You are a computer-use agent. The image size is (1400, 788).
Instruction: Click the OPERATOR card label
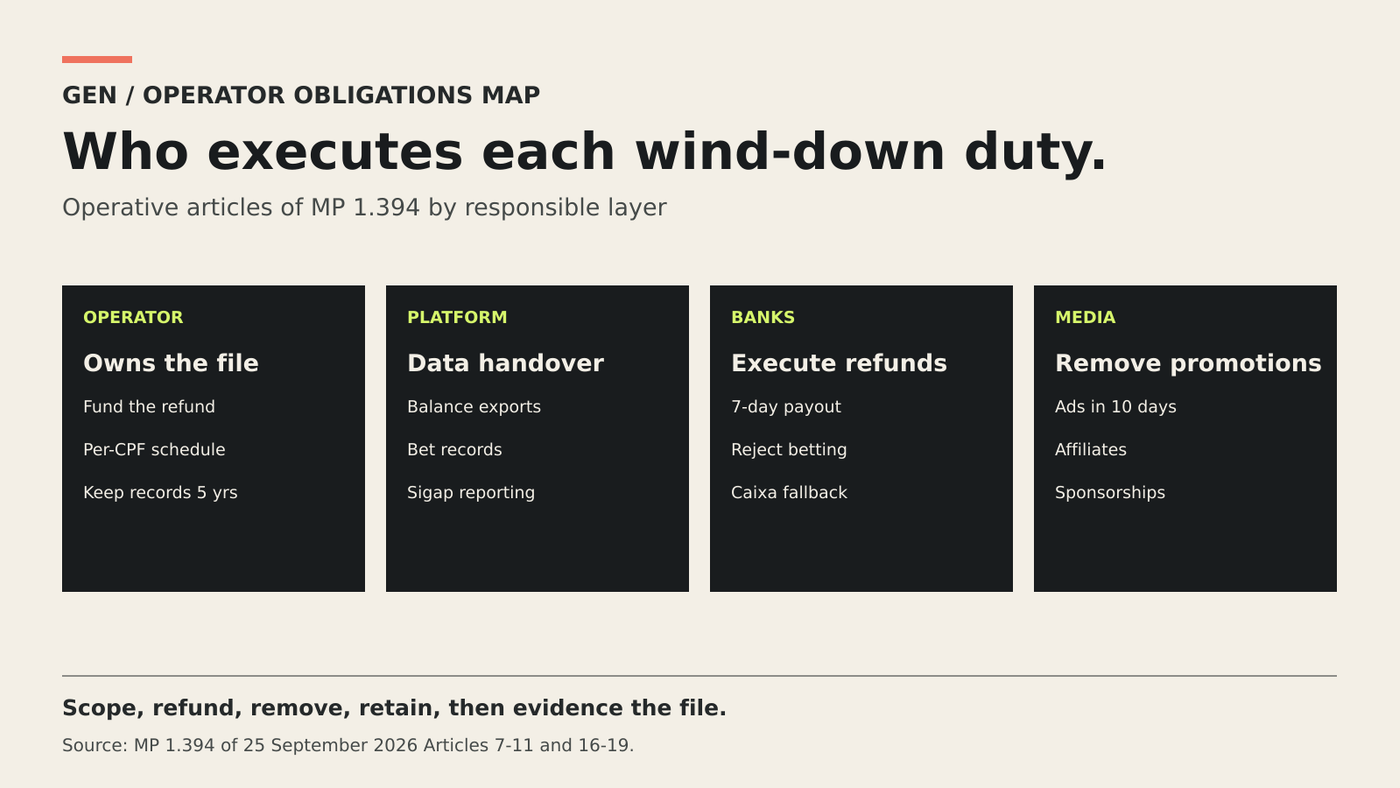(x=133, y=317)
